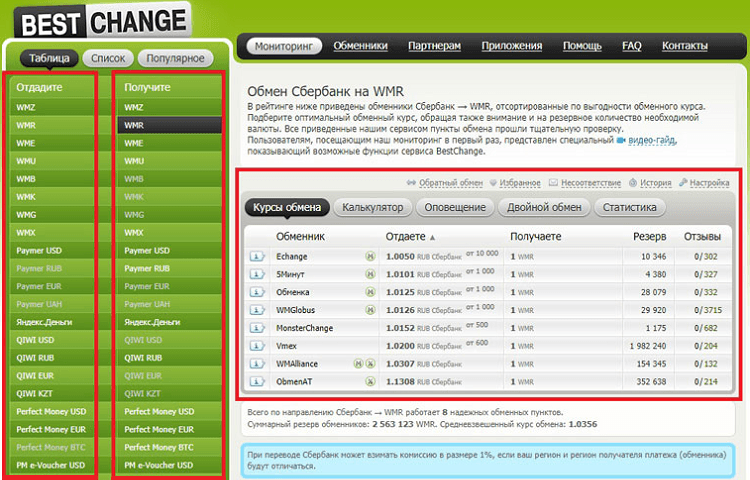Pick Perfect Money USD in the Отдадите column
This screenshot has height=480, width=750.
coord(52,412)
